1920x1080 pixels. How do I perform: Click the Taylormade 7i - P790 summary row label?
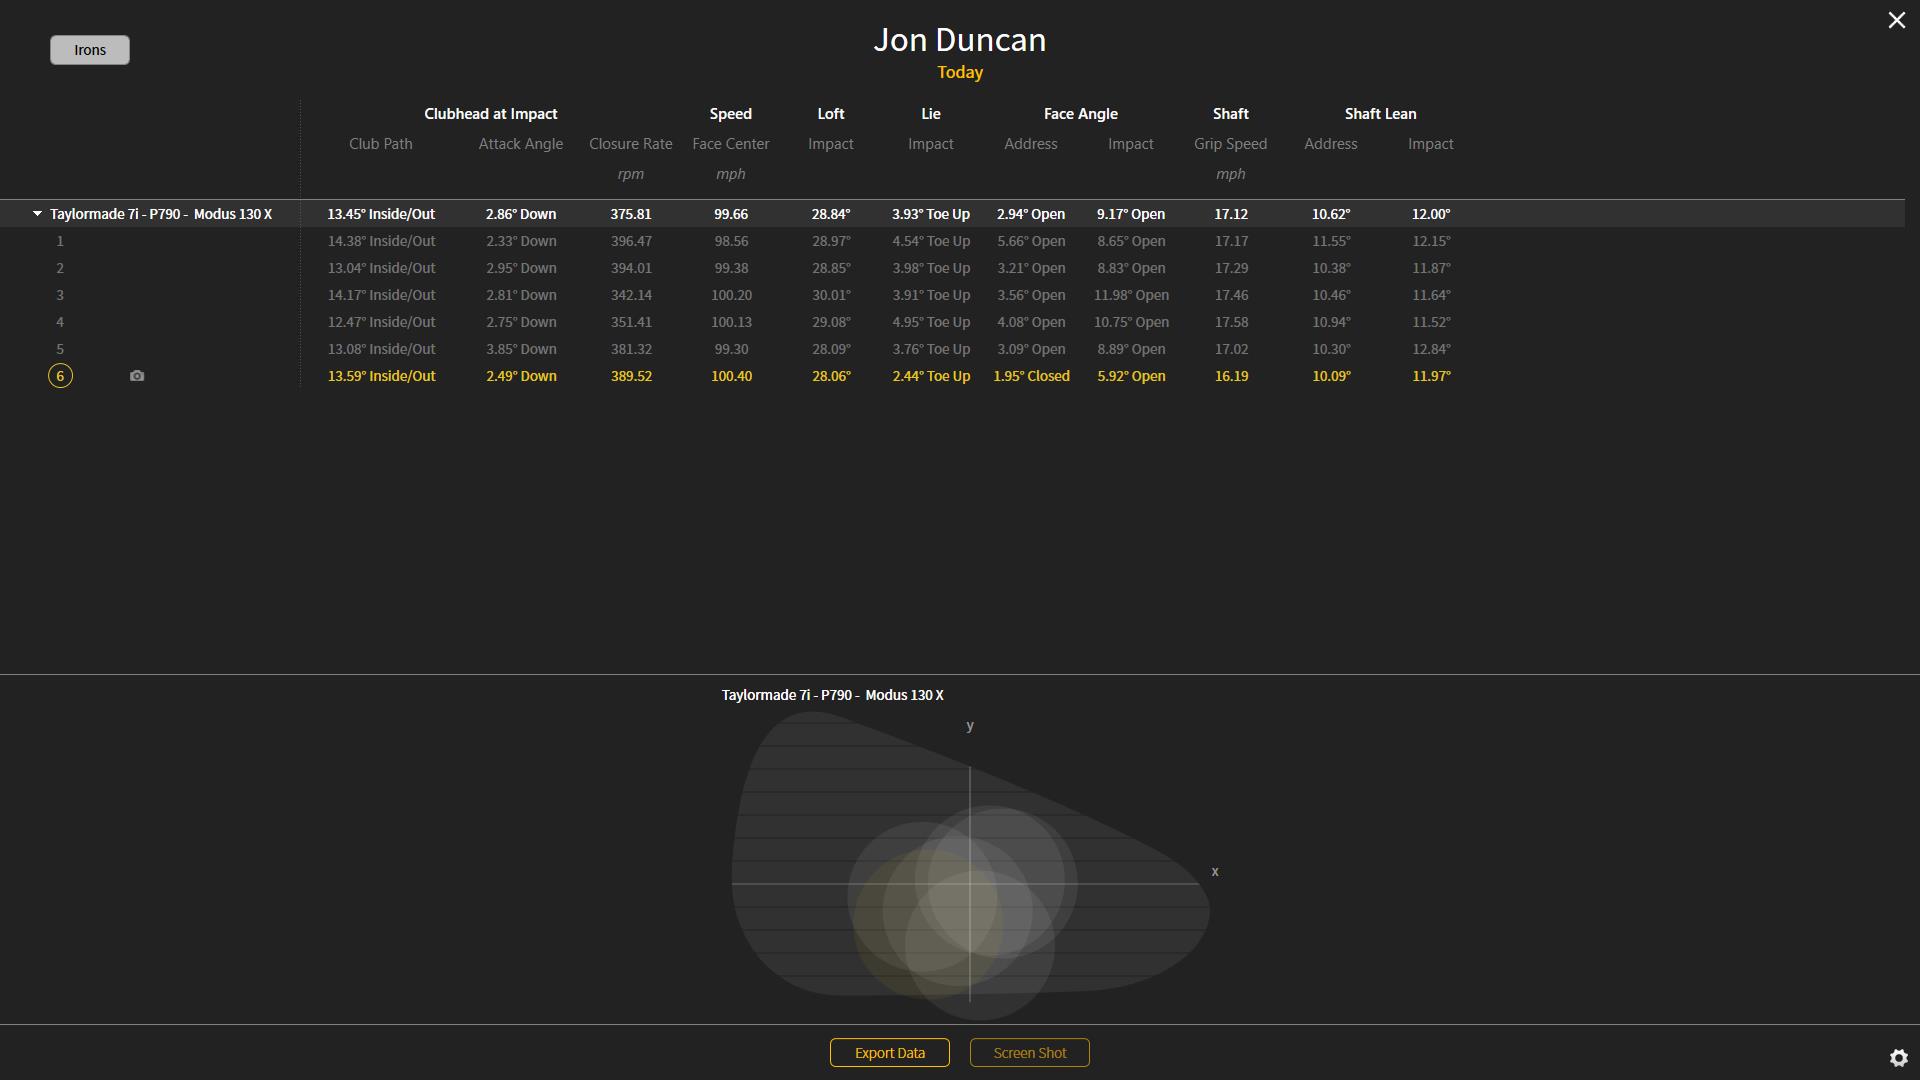pos(161,214)
